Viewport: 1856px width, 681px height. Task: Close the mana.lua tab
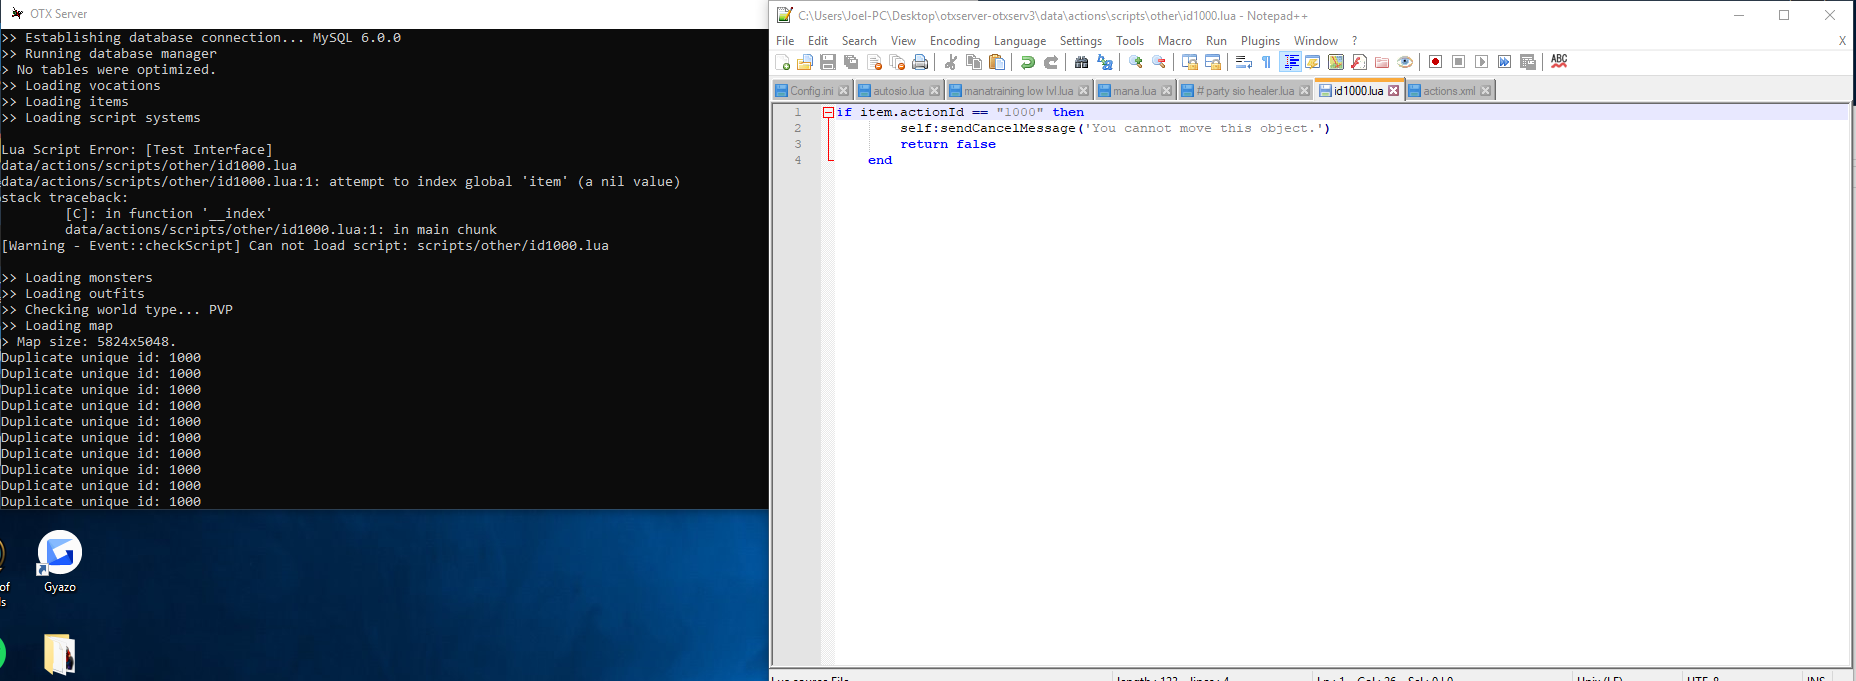pos(1166,91)
